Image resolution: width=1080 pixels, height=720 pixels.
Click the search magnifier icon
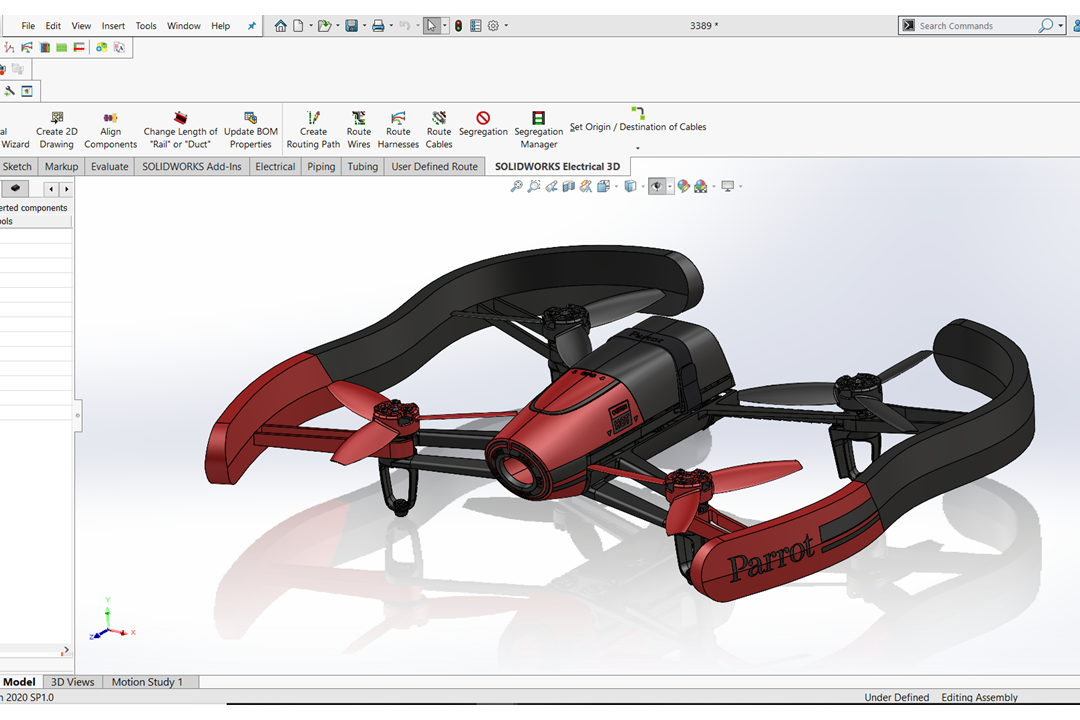point(1046,25)
